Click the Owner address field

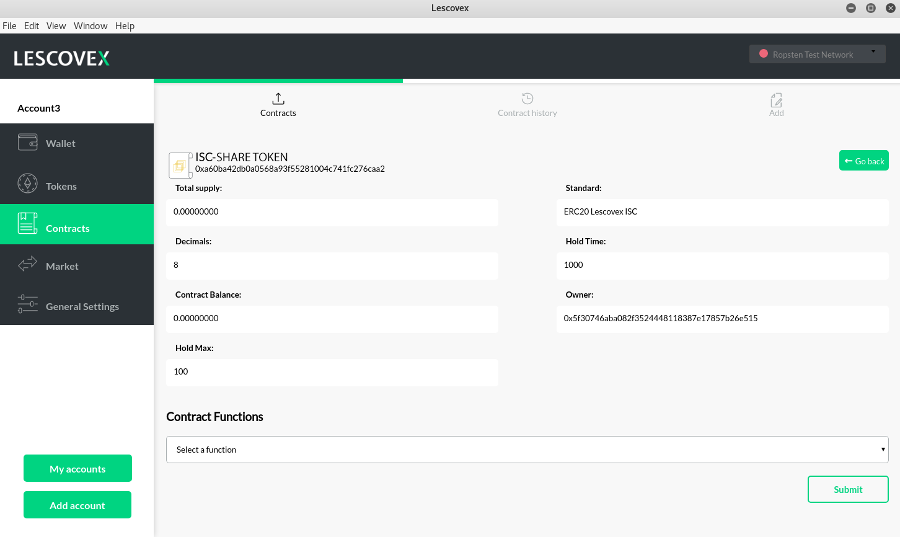pyautogui.click(x=723, y=318)
